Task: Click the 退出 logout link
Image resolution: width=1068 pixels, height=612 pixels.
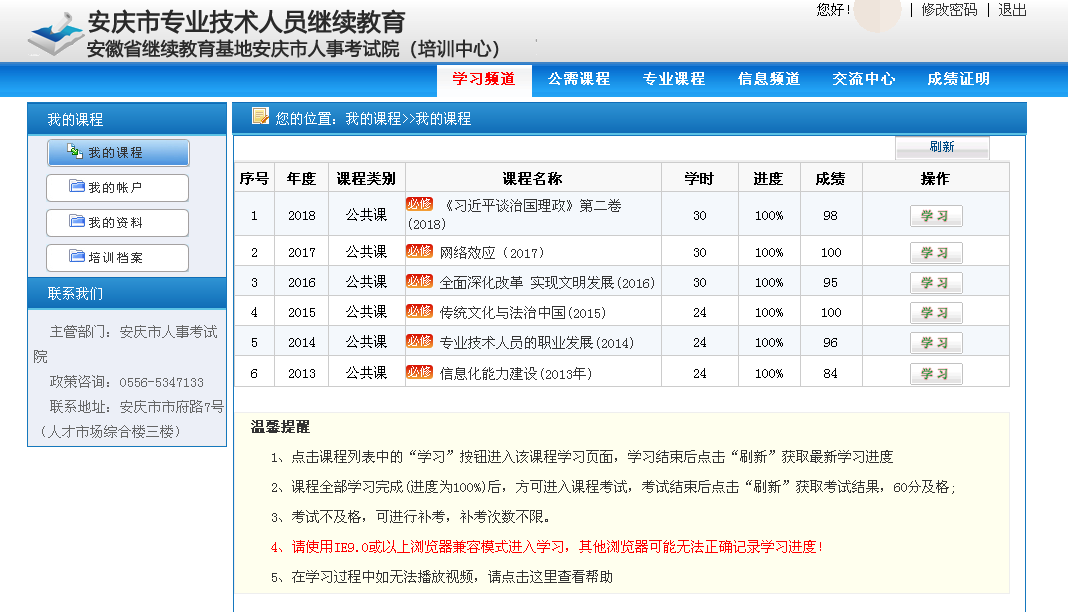Action: tap(1012, 10)
